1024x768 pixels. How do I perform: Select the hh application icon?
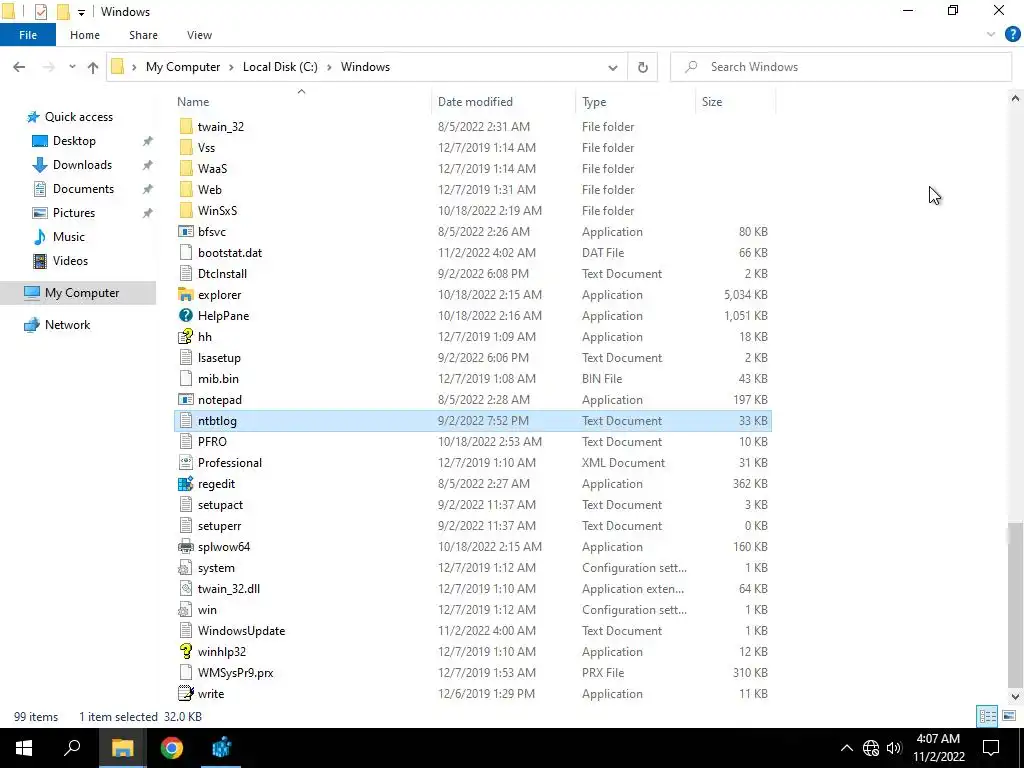(186, 337)
